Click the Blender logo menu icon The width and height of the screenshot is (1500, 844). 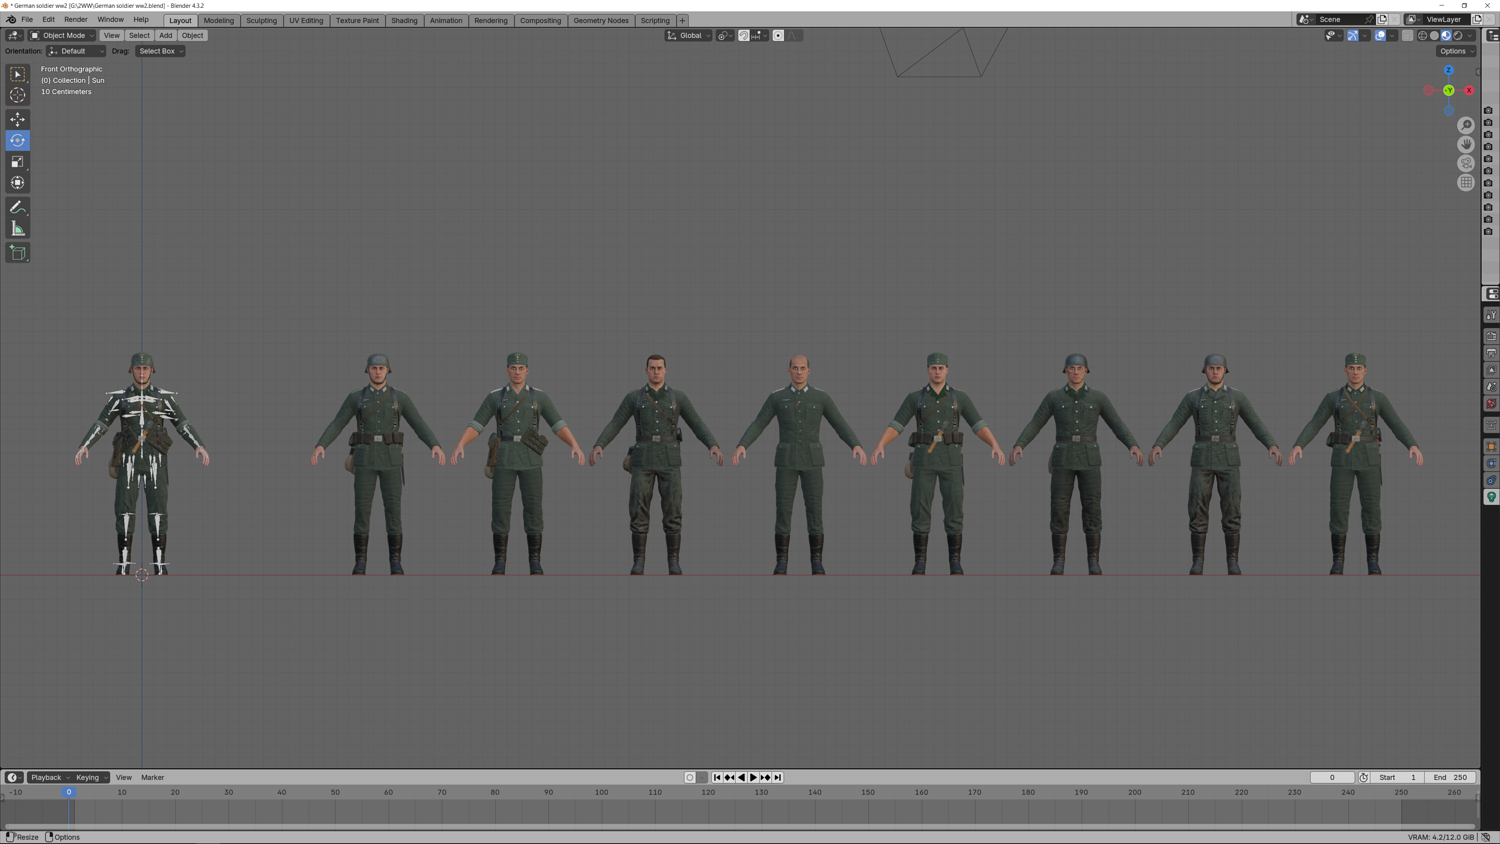(x=11, y=19)
